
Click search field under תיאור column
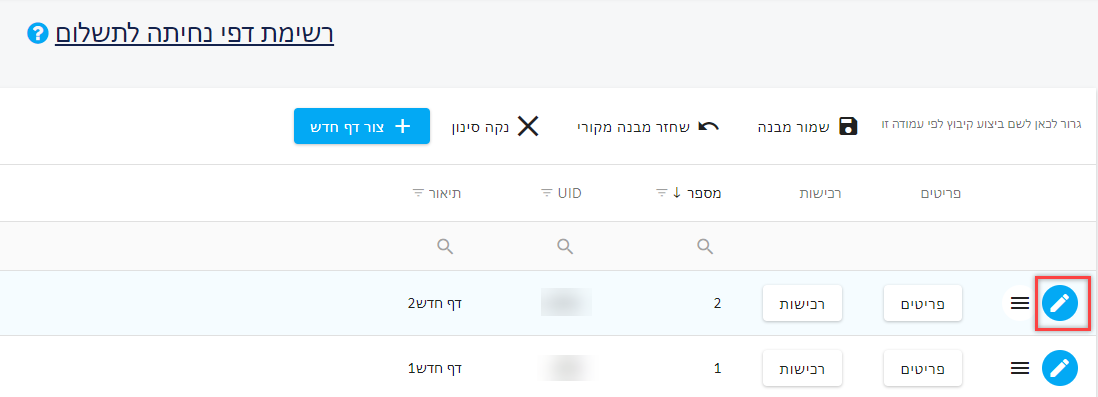[x=445, y=246]
